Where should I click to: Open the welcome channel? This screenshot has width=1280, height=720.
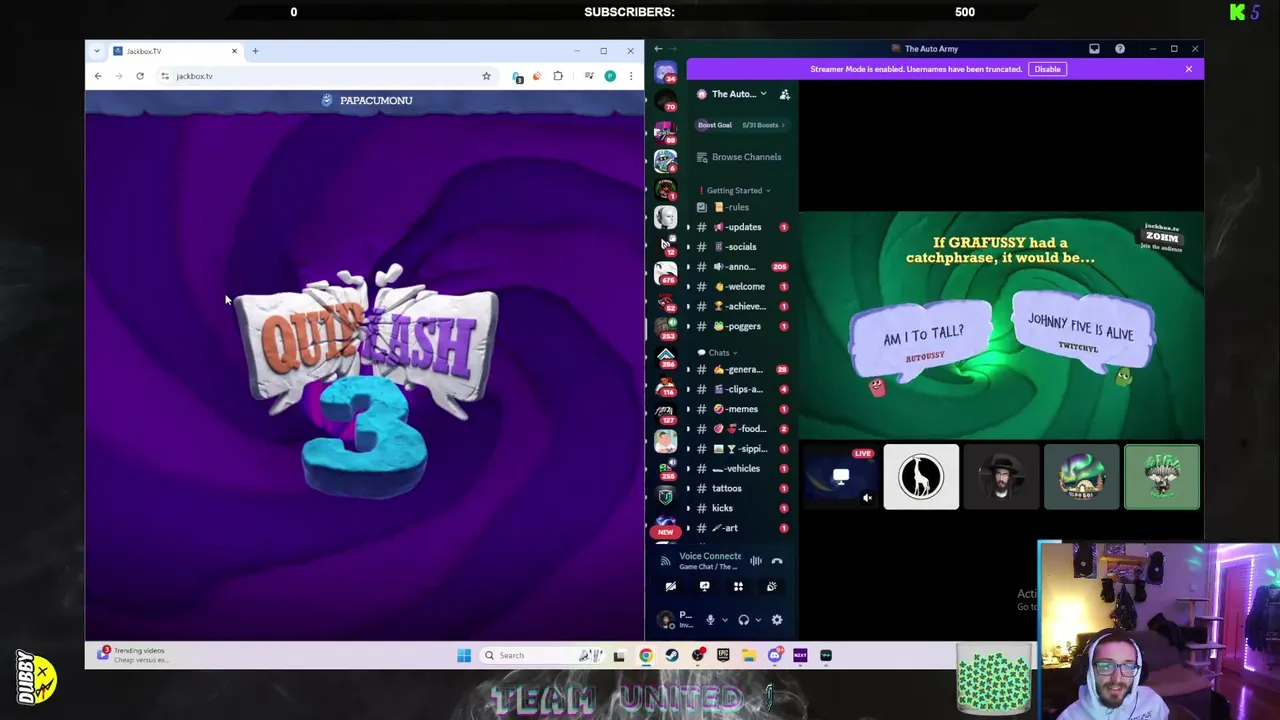click(x=740, y=287)
